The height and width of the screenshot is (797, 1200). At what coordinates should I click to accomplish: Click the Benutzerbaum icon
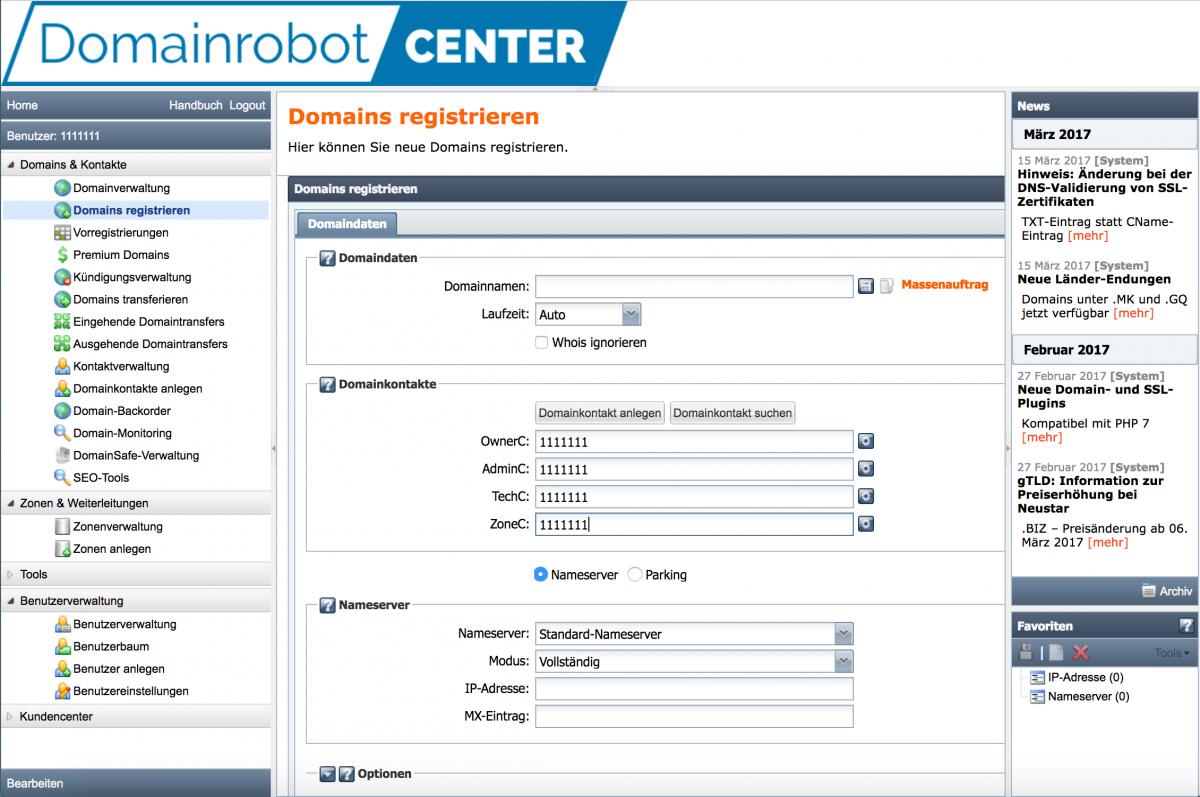[x=62, y=647]
